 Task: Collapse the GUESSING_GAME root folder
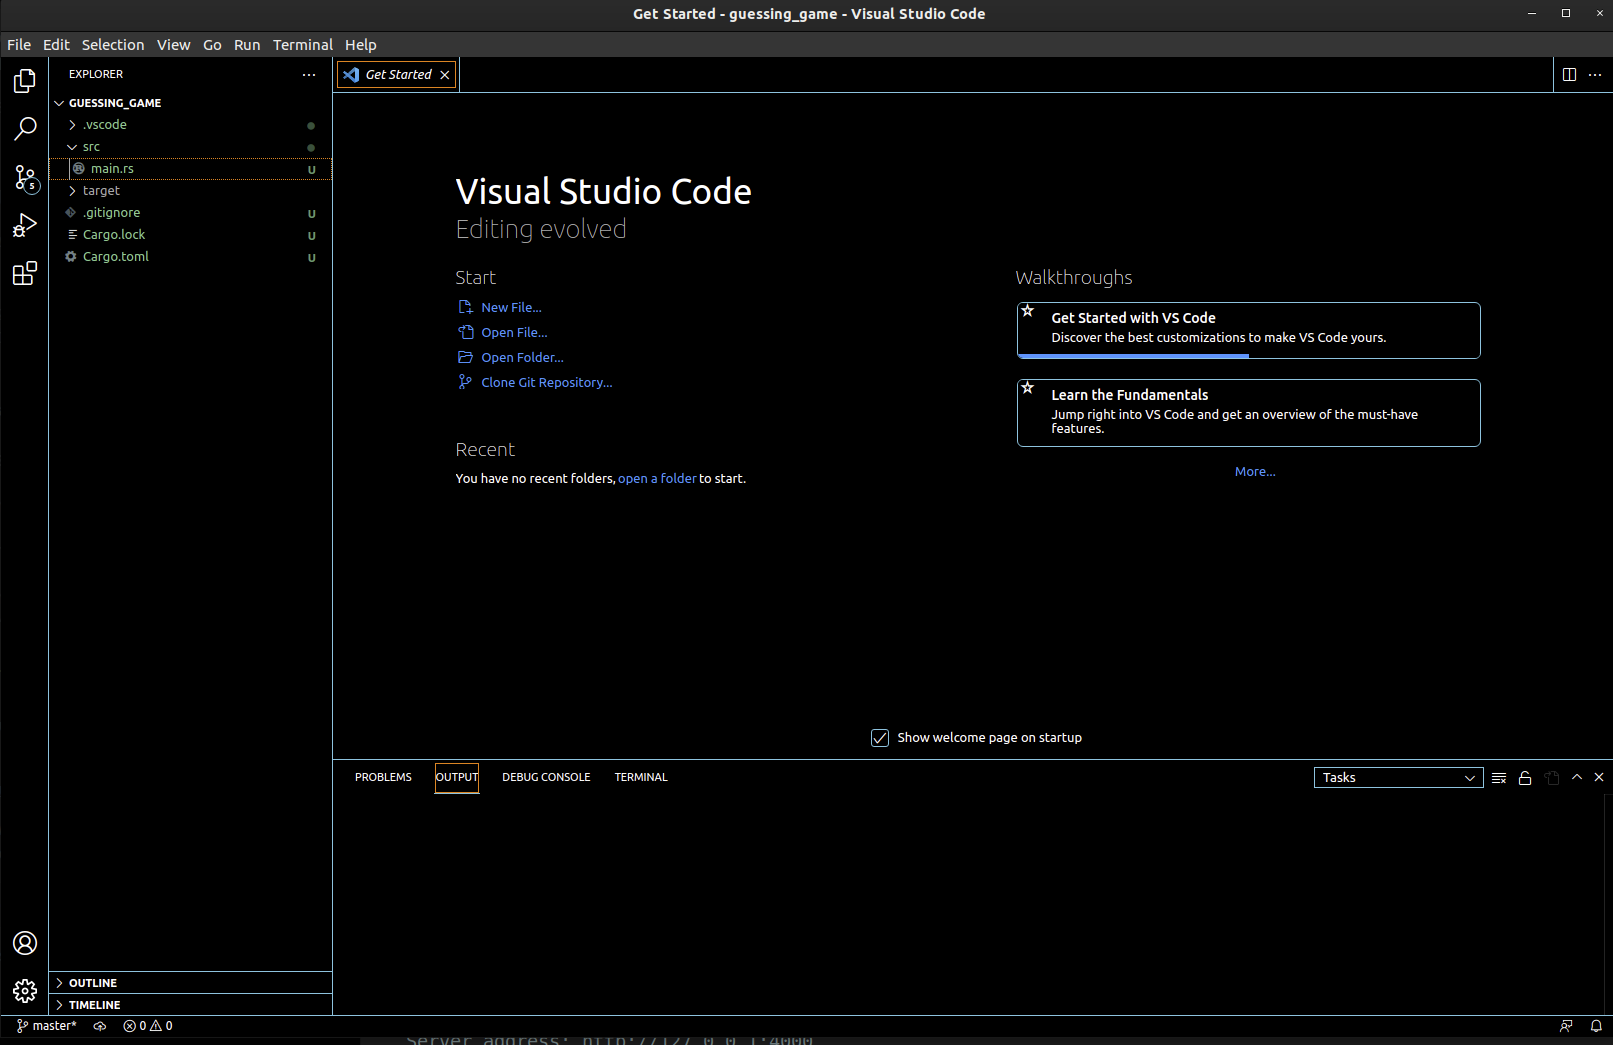coord(60,103)
